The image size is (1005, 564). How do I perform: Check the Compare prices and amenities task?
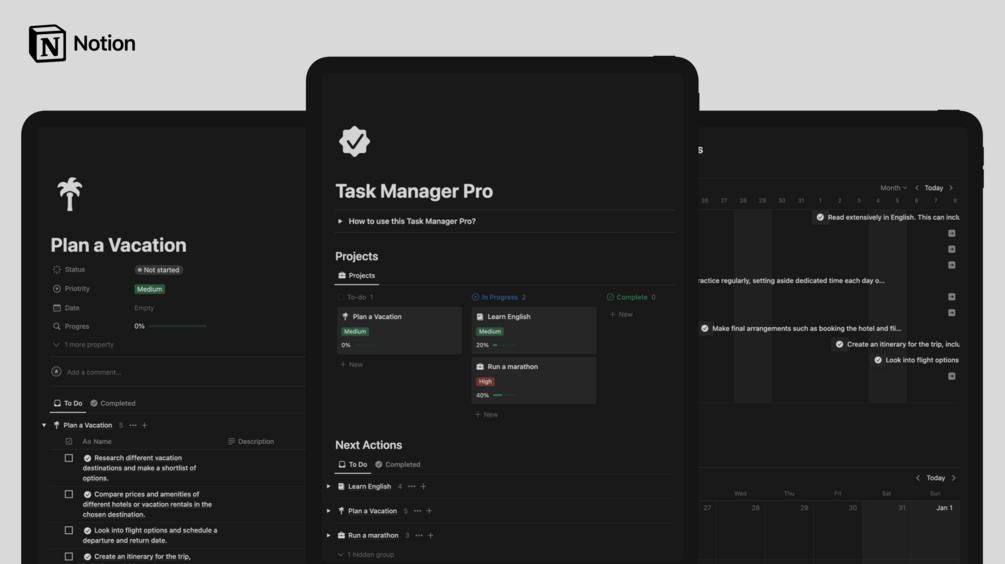click(x=69, y=494)
